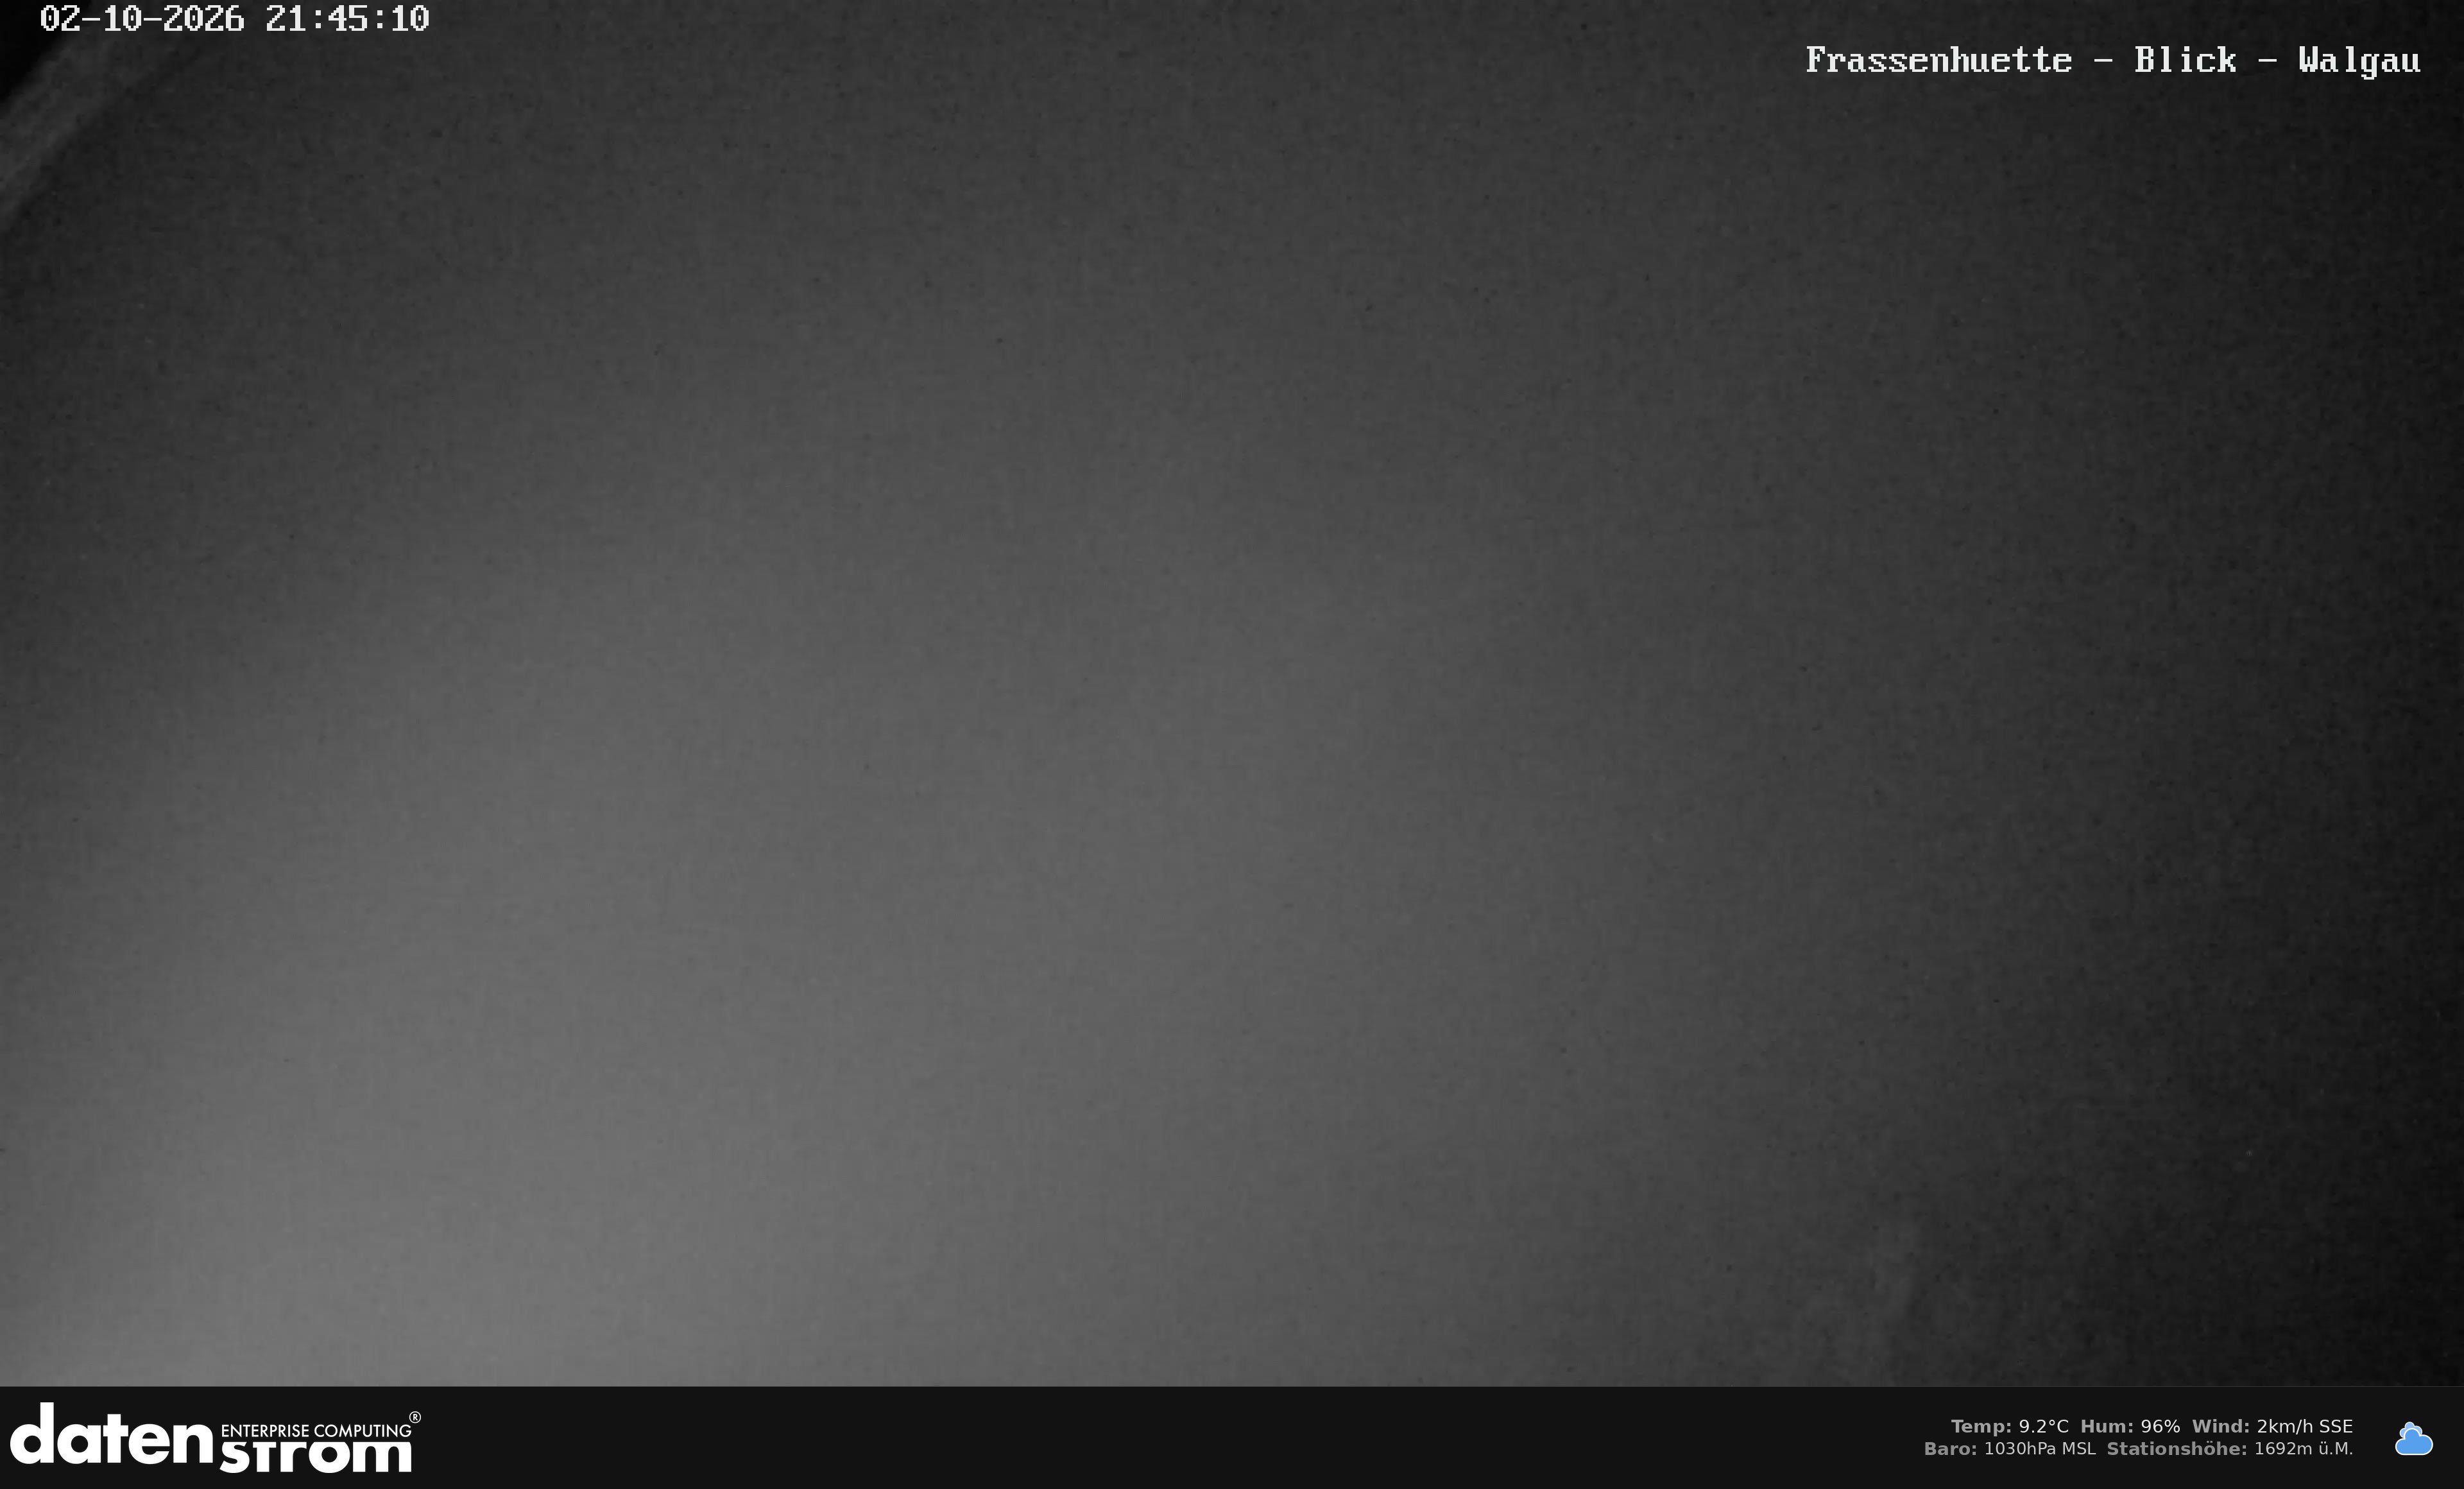2464x1489 pixels.
Task: Click the "Stationshöhe:" label
Action: pyautogui.click(x=2177, y=1448)
